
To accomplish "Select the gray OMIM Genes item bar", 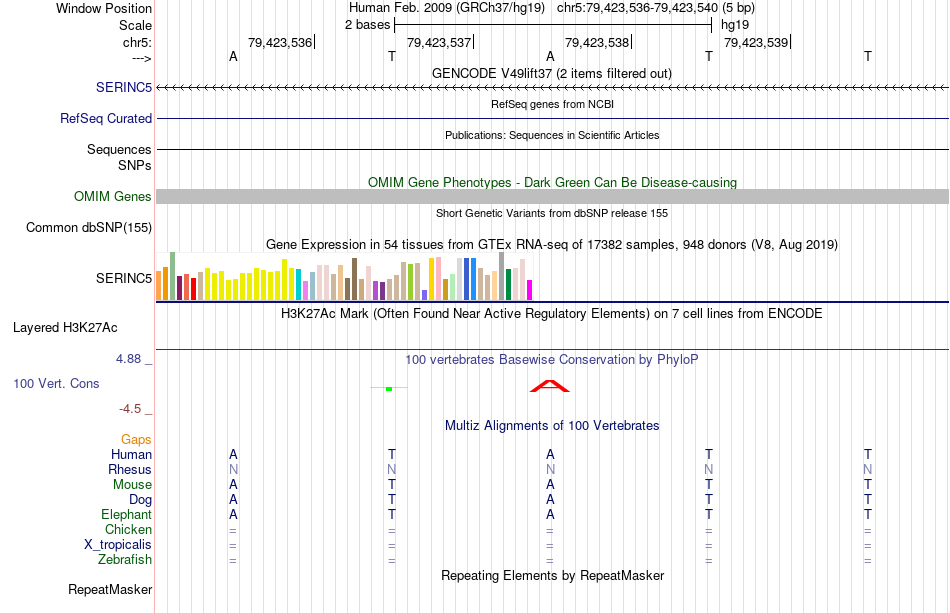I will point(553,196).
